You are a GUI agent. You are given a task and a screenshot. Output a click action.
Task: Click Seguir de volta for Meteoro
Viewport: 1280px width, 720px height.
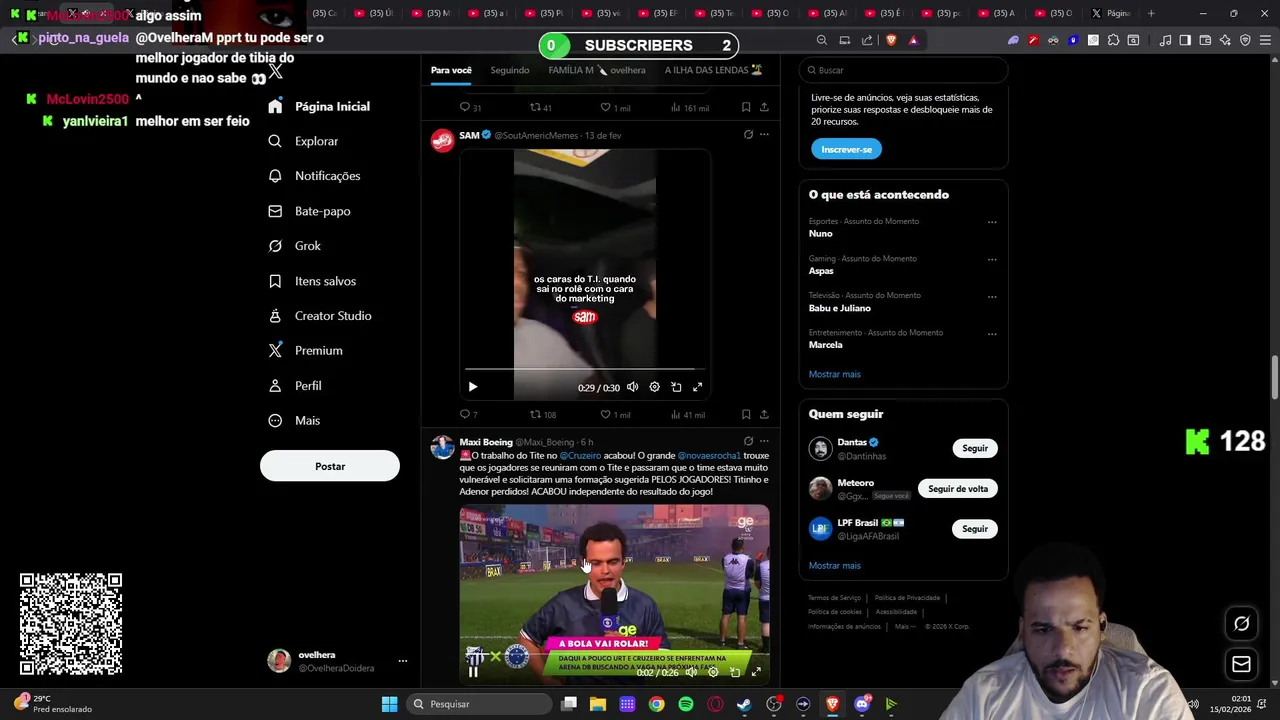pyautogui.click(x=958, y=489)
